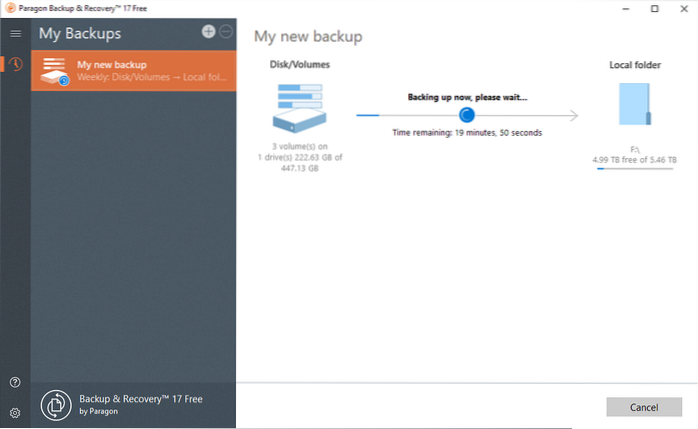Click the Disk/Volumes source drive icon

coord(299,108)
